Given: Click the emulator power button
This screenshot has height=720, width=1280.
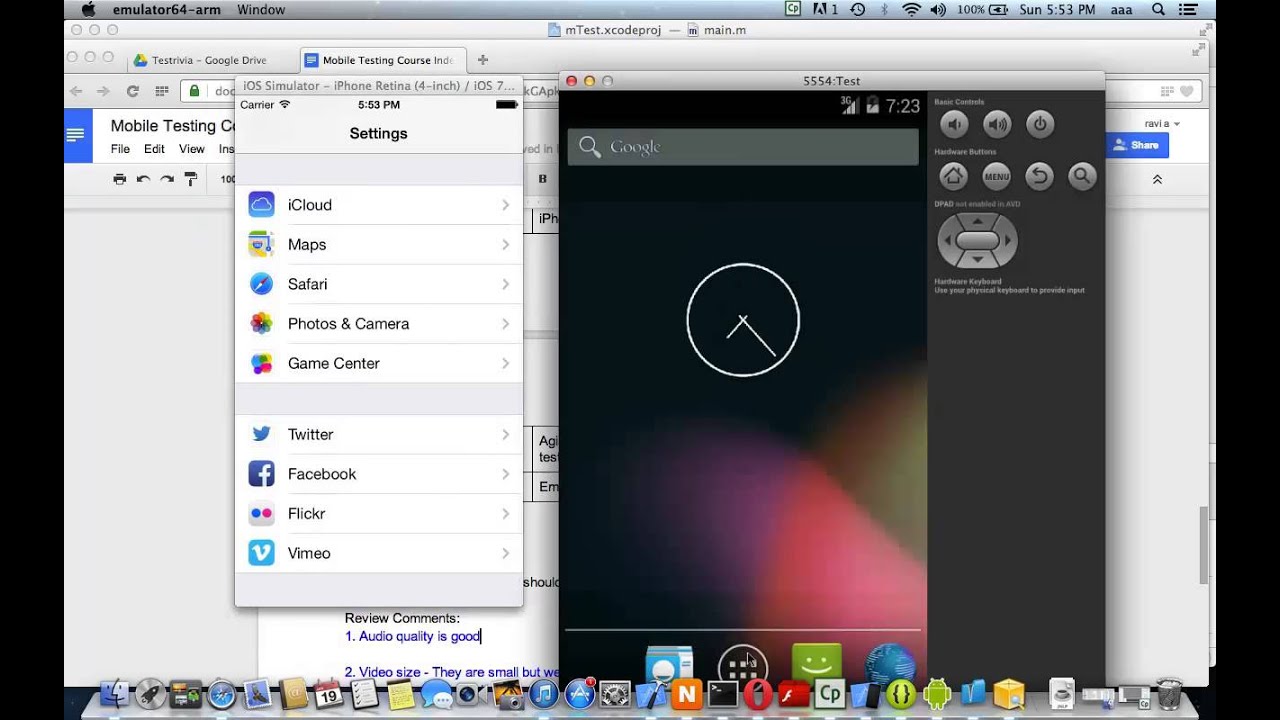Looking at the screenshot, I should point(1040,124).
